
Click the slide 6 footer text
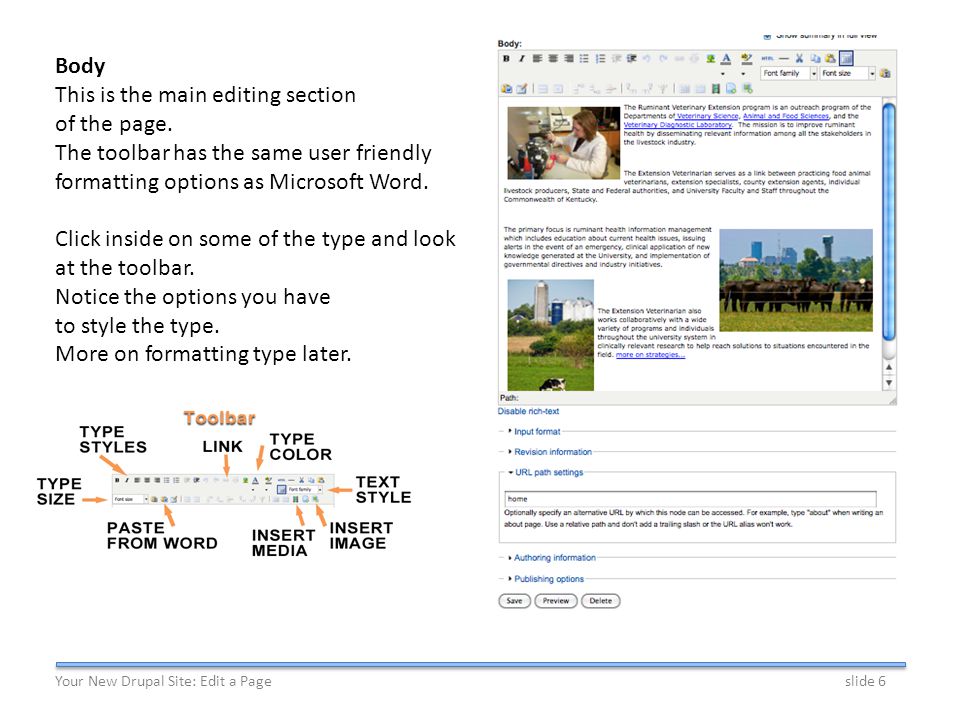pos(865,681)
